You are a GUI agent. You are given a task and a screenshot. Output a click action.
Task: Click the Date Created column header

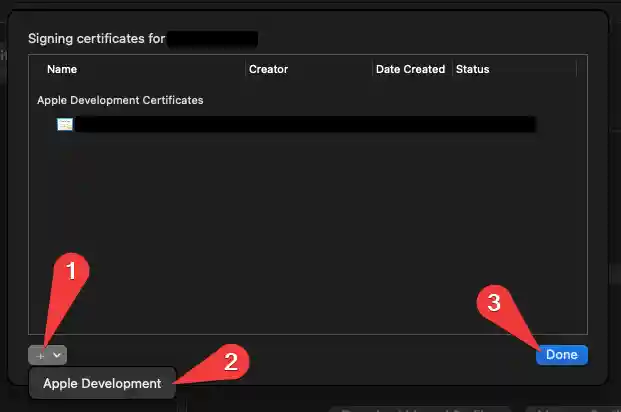pos(410,69)
